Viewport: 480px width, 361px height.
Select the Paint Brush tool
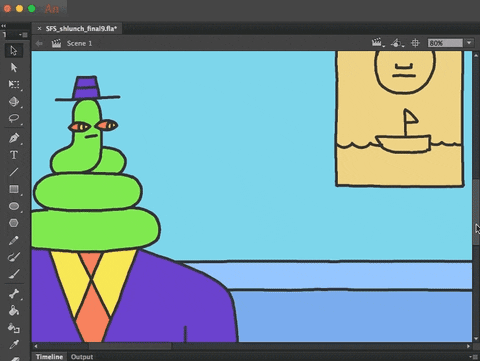[x=14, y=274]
